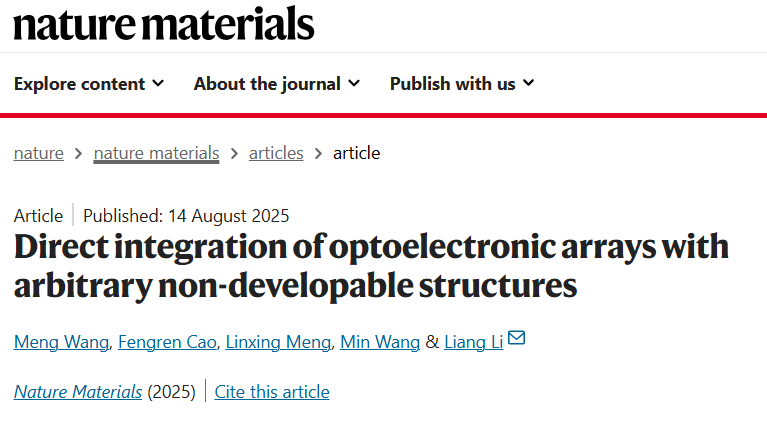Expand the About the journal arrow
This screenshot has width=767, height=425.
[x=354, y=83]
